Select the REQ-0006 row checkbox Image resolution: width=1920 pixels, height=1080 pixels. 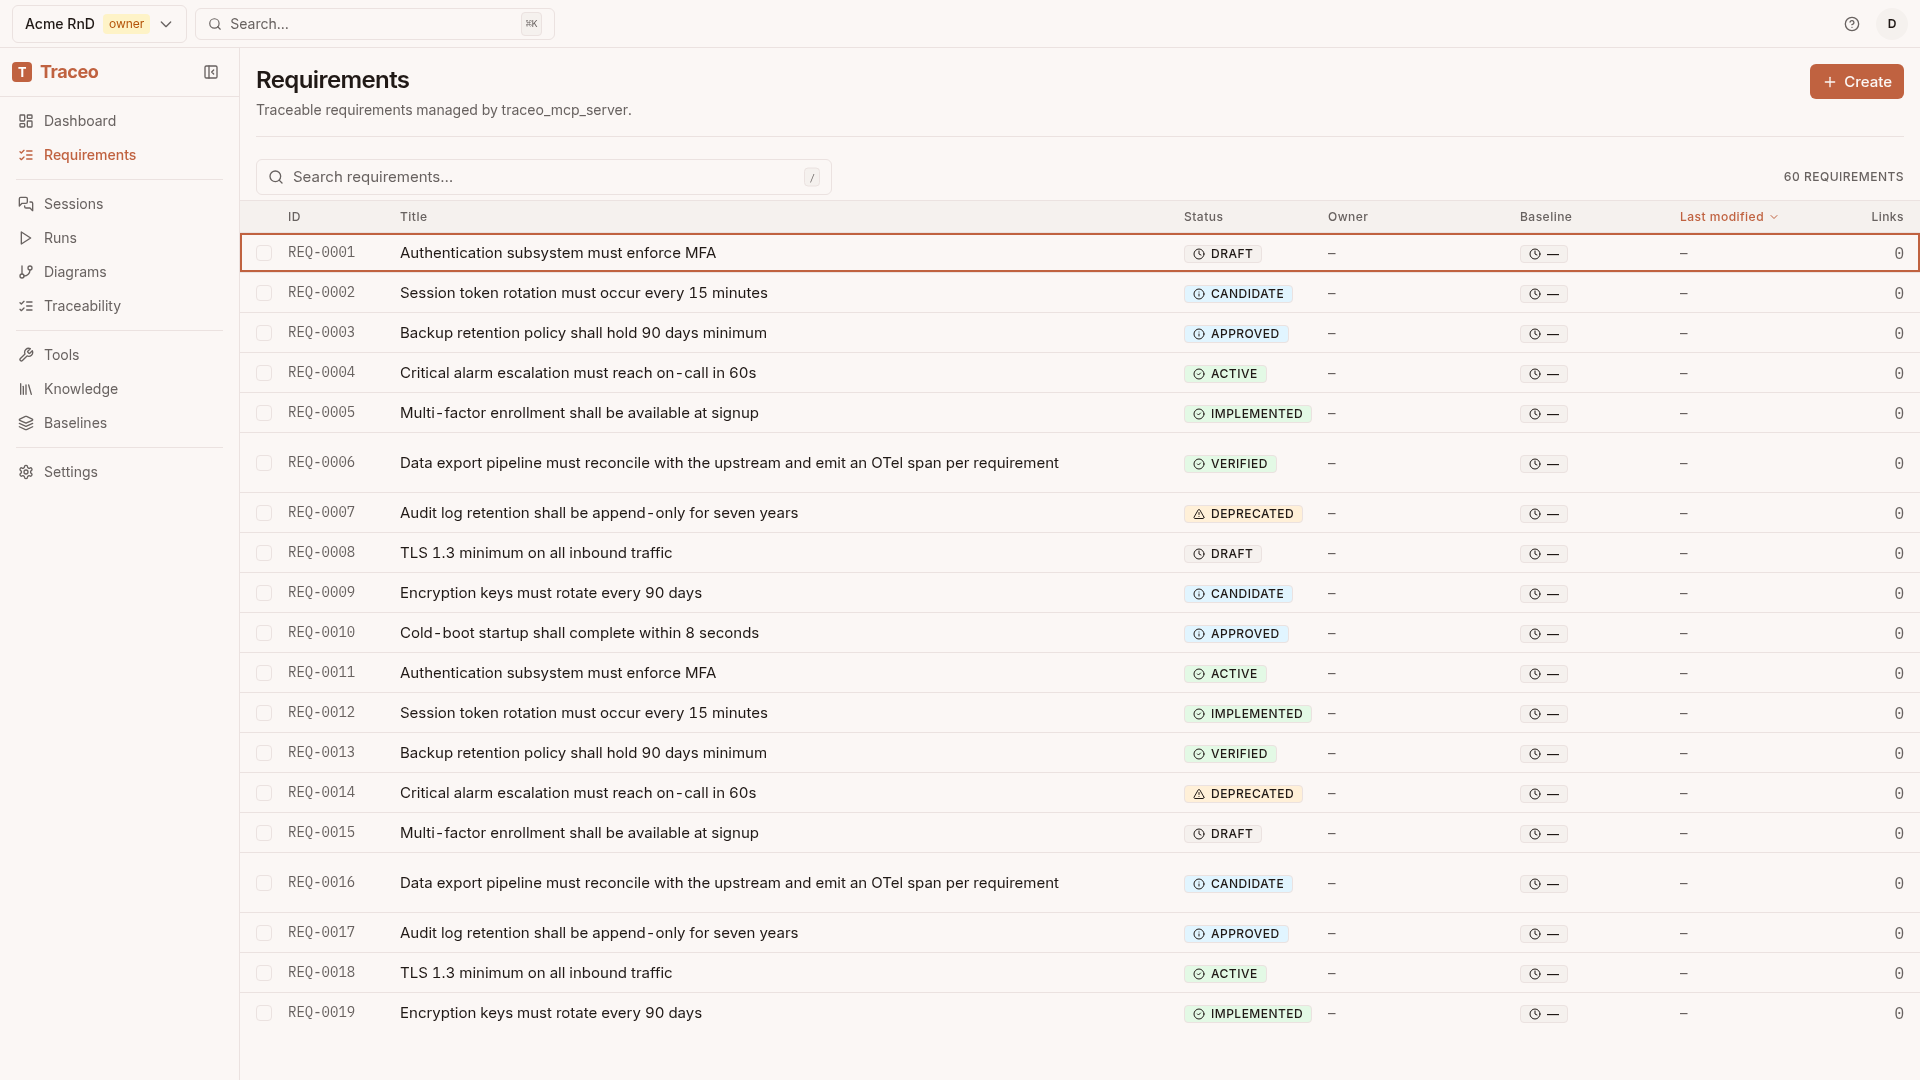pos(264,463)
